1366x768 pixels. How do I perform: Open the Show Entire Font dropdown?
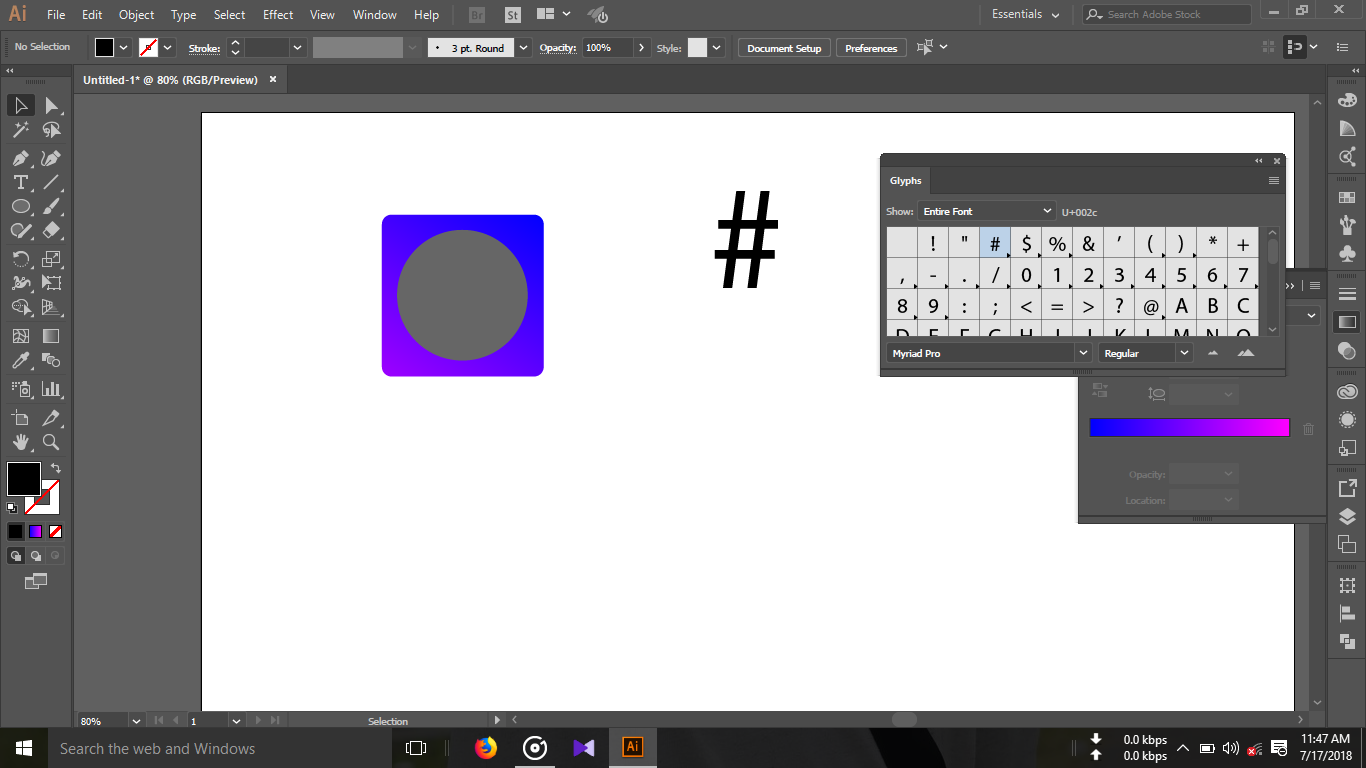point(986,211)
